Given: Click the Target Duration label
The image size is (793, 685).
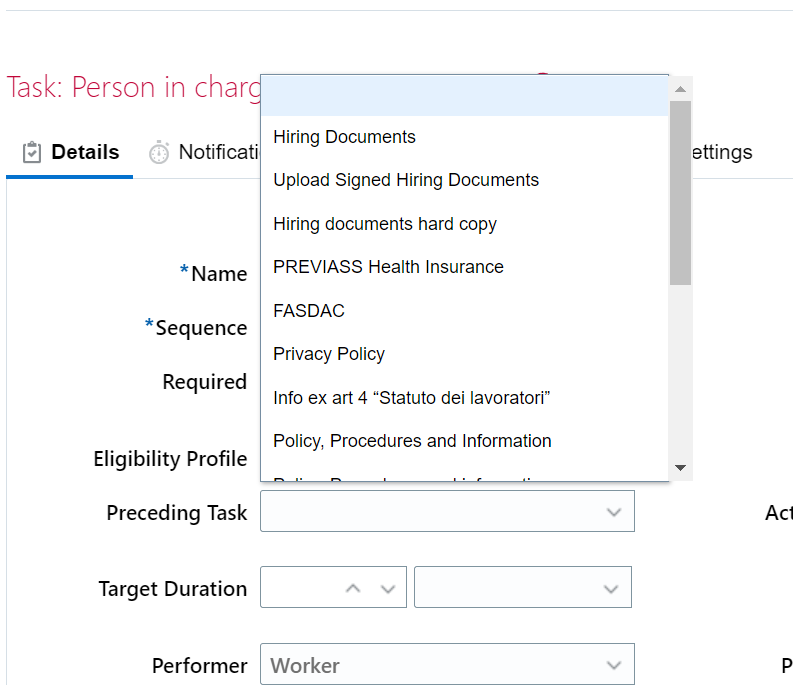Looking at the screenshot, I should click(x=173, y=589).
